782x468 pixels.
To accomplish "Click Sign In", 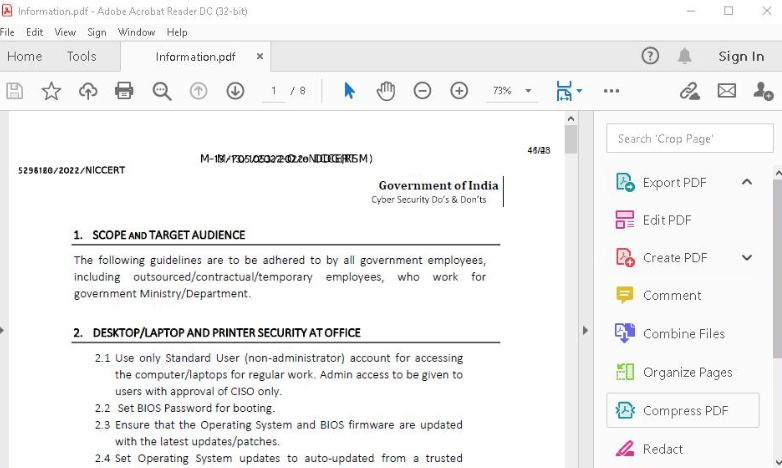I will coord(741,56).
